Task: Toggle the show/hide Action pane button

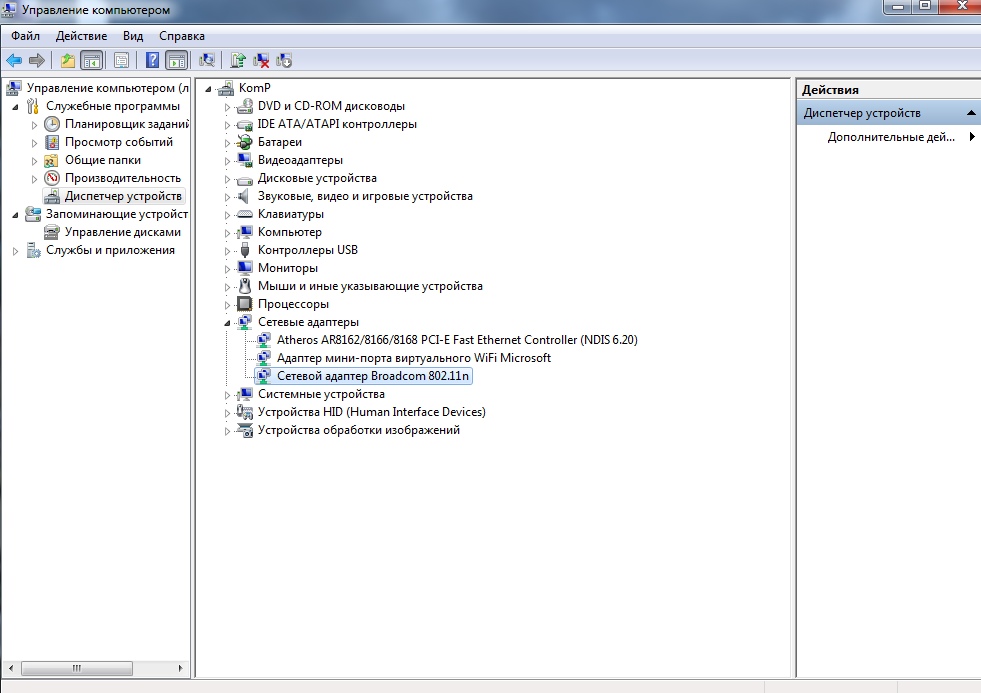Action: [x=176, y=61]
